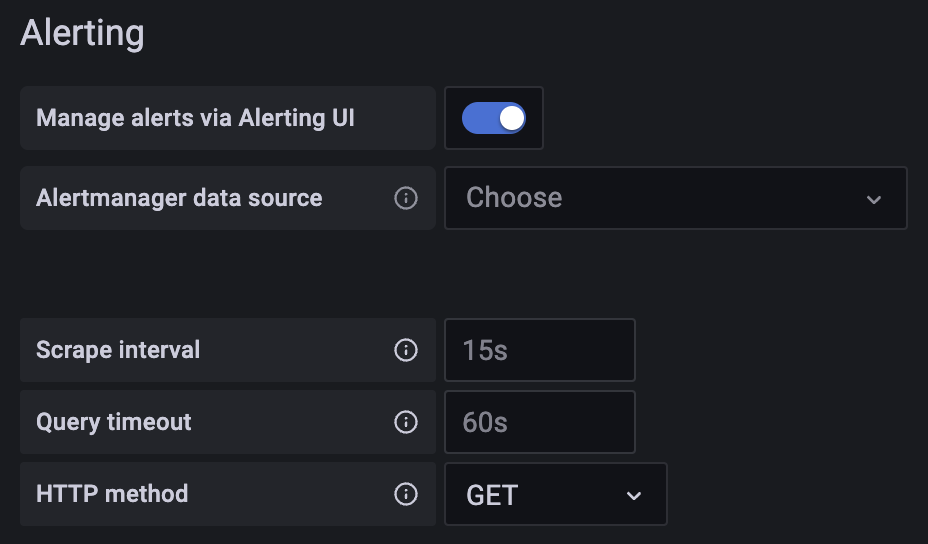Focus the Scrape interval 15s input field
928x544 pixels.
coord(540,350)
